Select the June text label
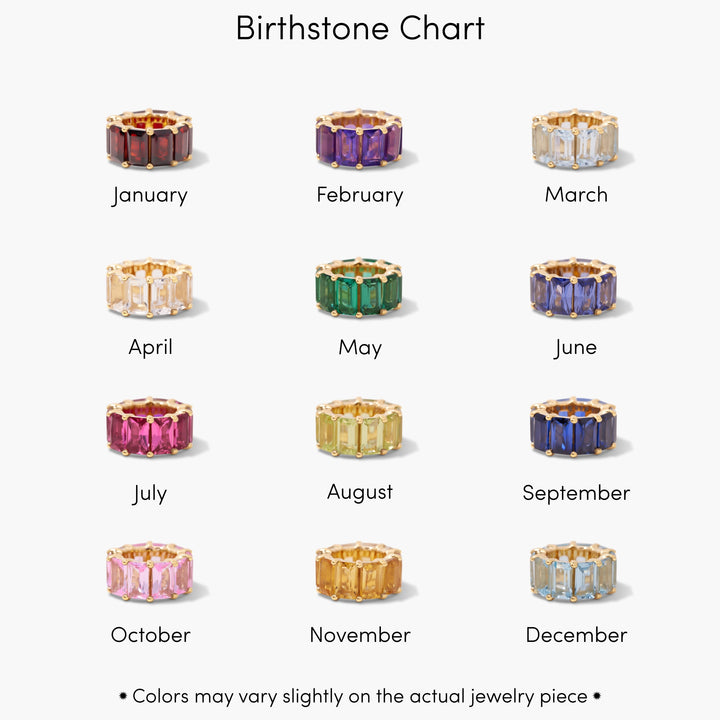 575,348
